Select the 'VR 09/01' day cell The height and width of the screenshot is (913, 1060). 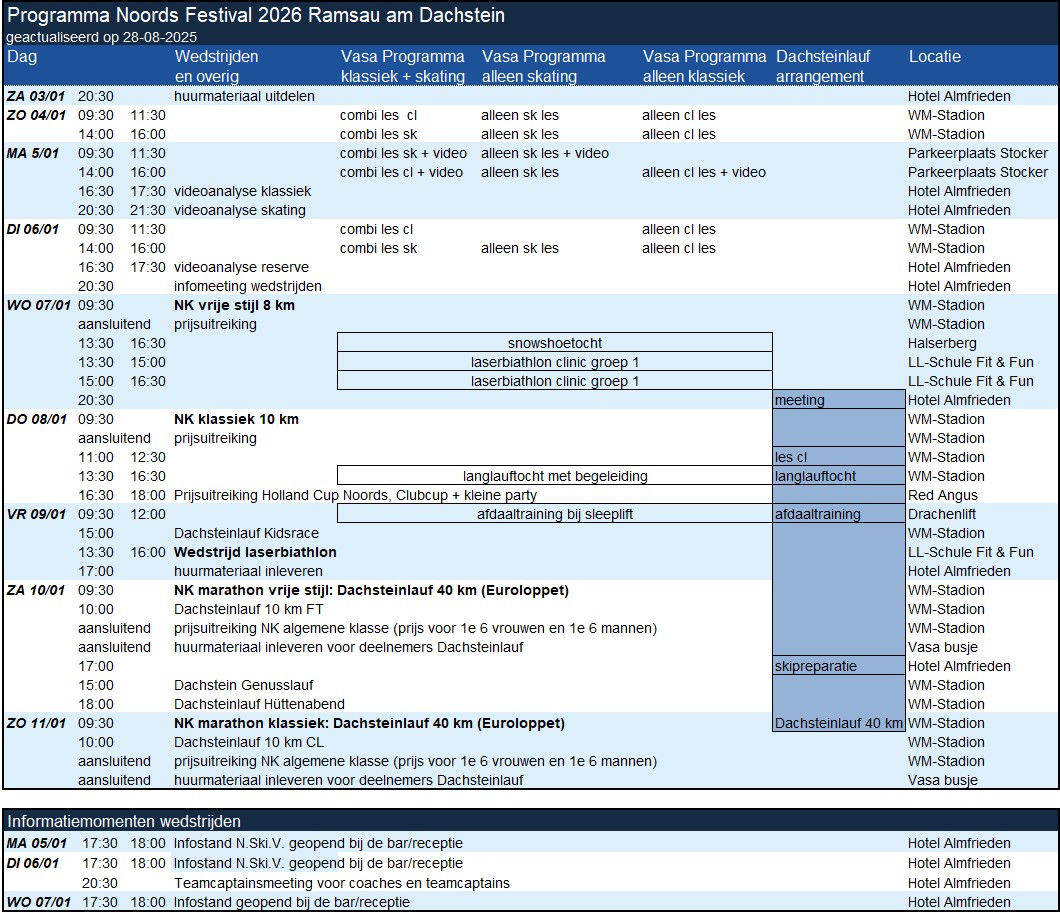coord(36,514)
